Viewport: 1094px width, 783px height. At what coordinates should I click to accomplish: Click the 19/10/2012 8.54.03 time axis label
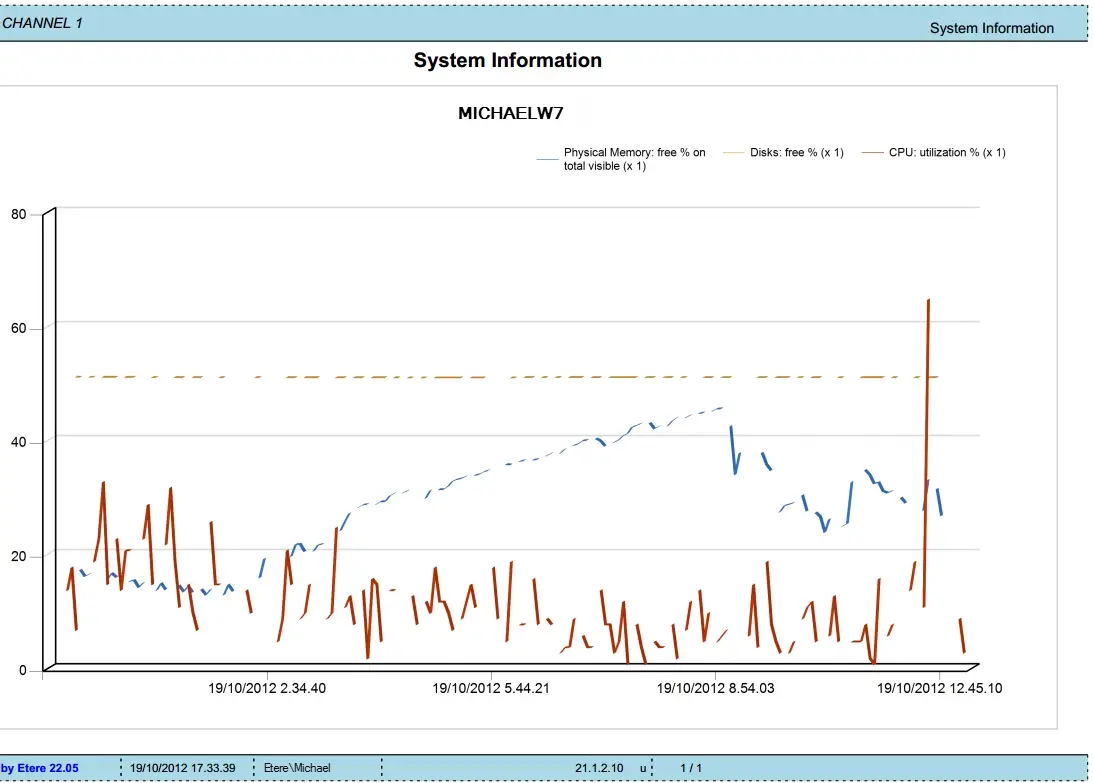714,689
